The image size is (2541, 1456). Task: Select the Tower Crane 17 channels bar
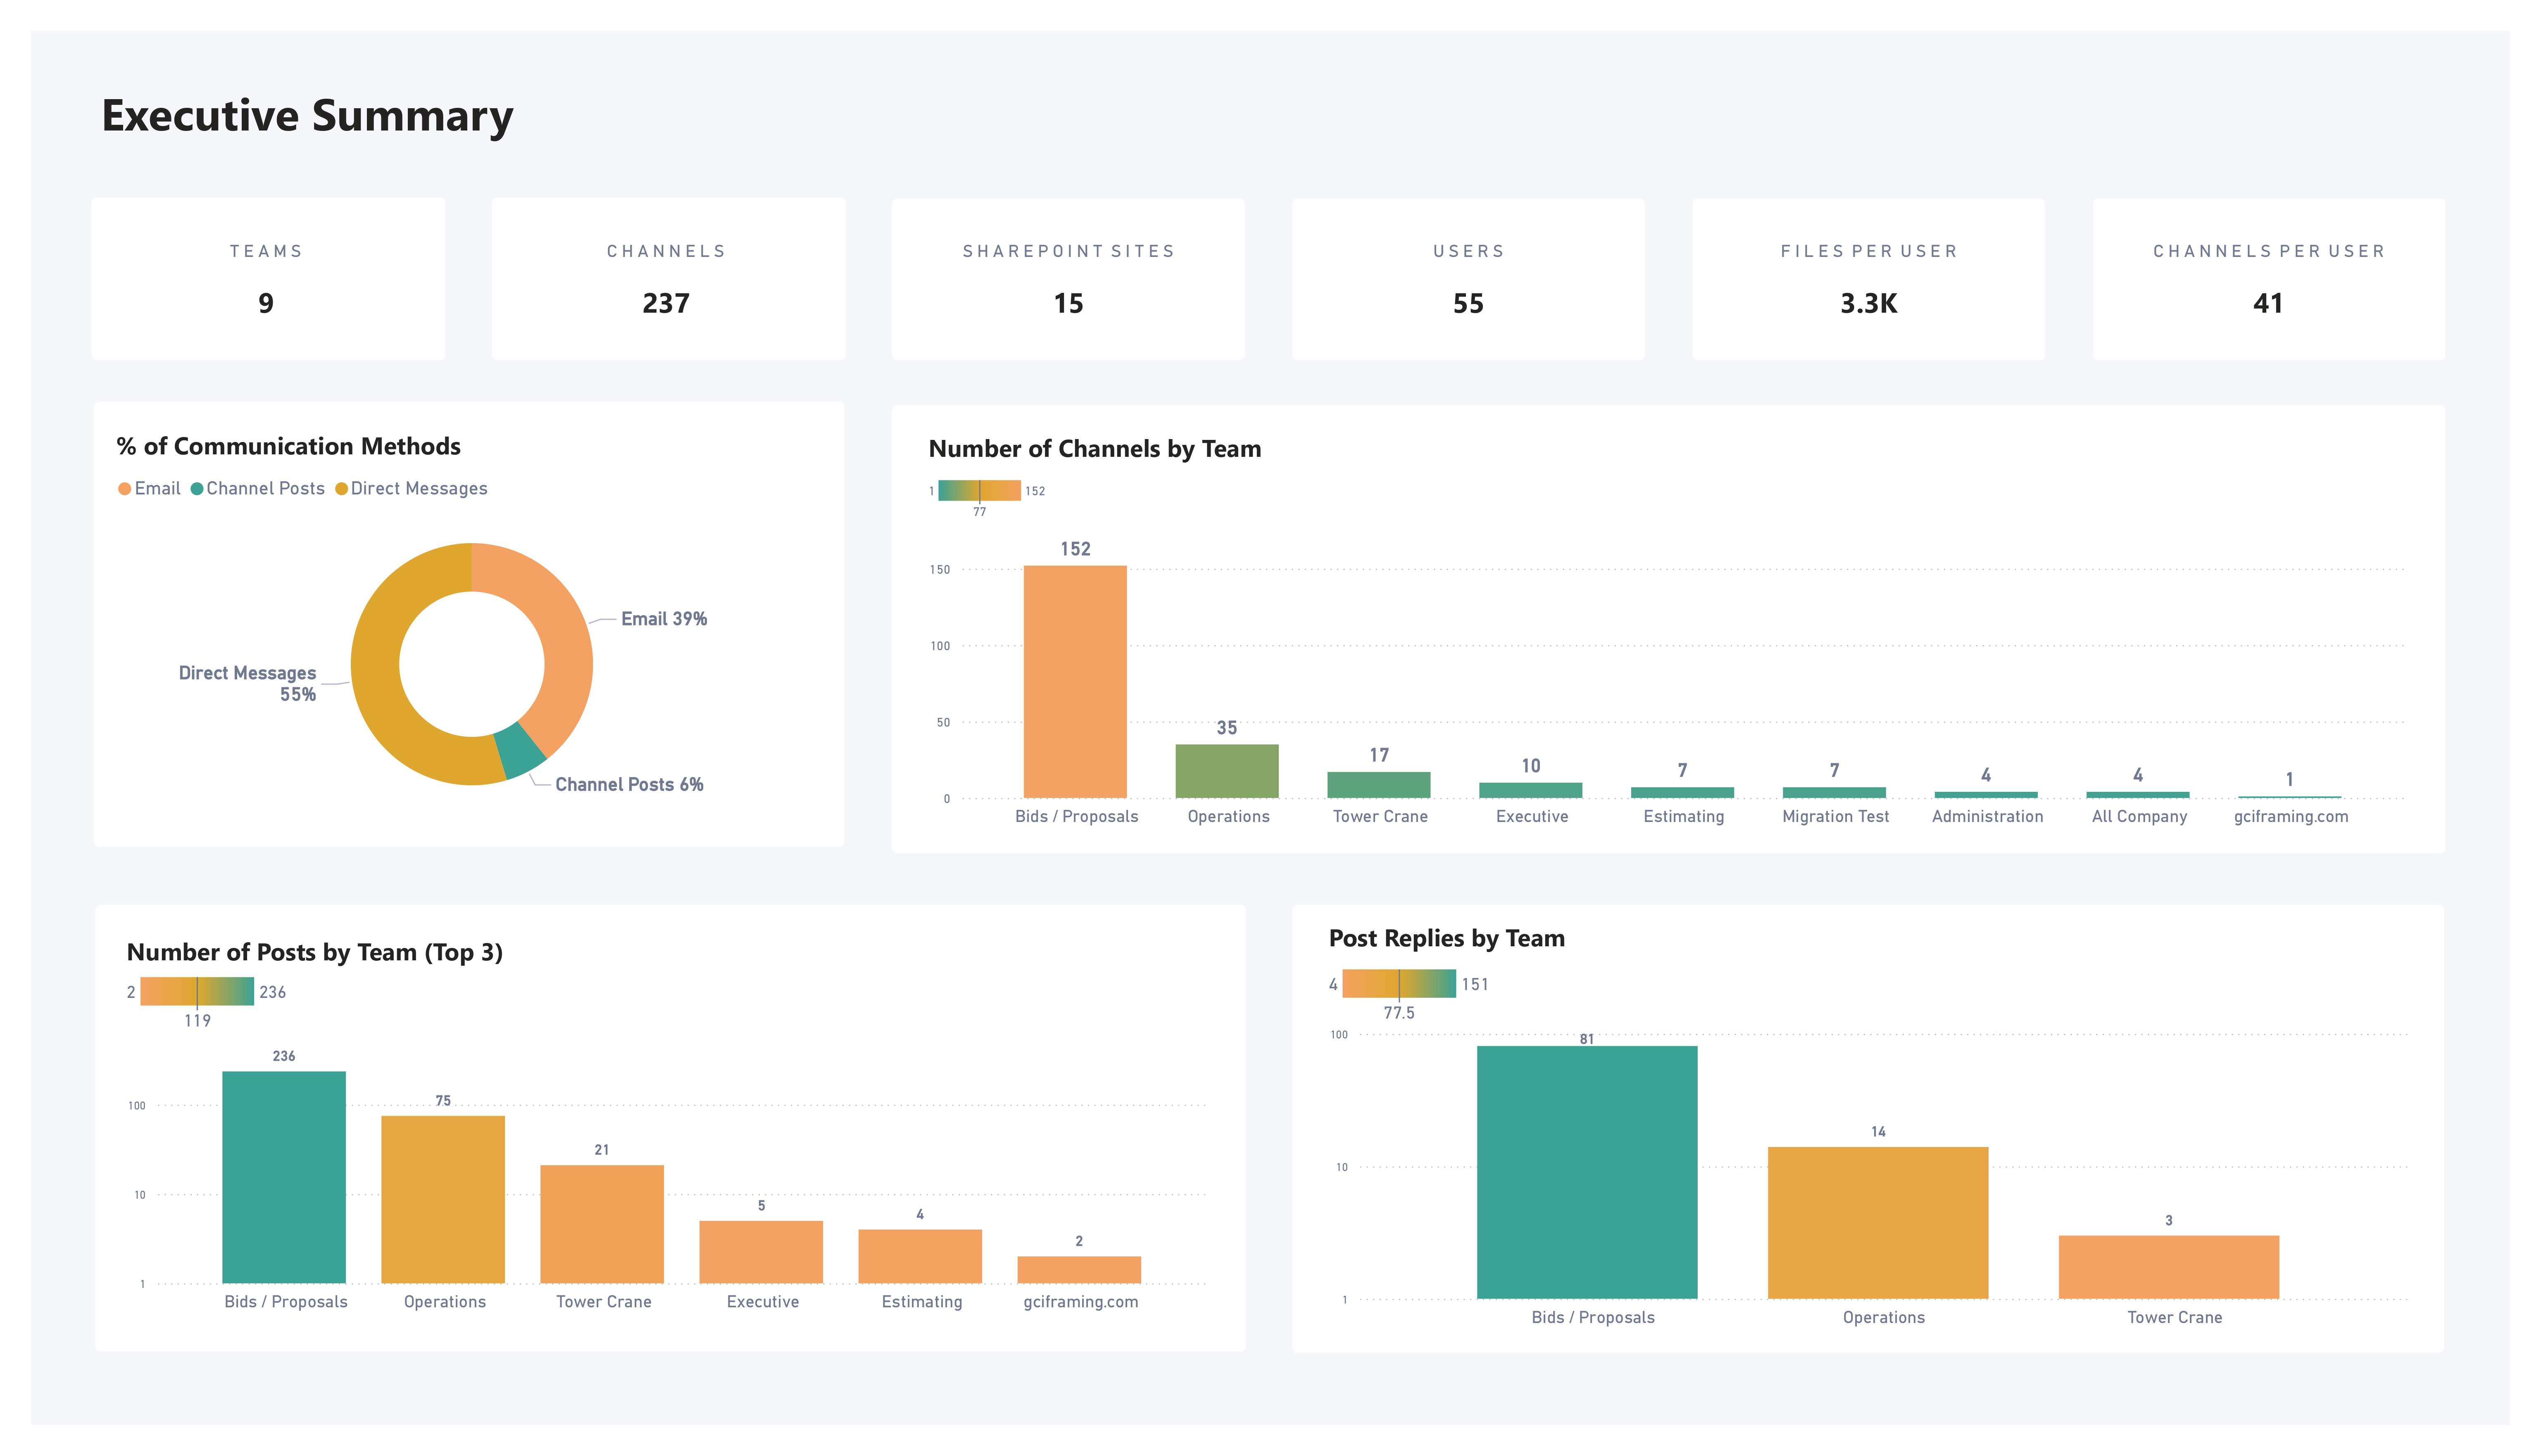tap(1379, 785)
